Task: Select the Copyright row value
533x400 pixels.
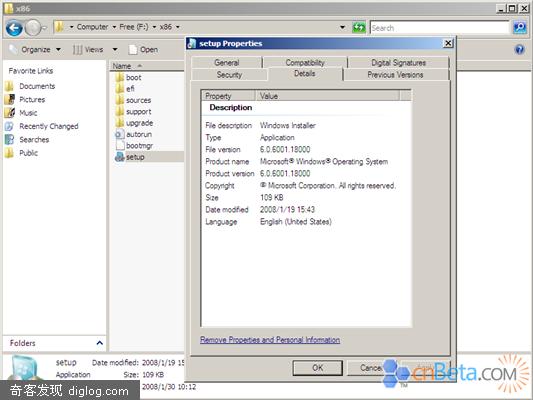Action: coord(328,186)
